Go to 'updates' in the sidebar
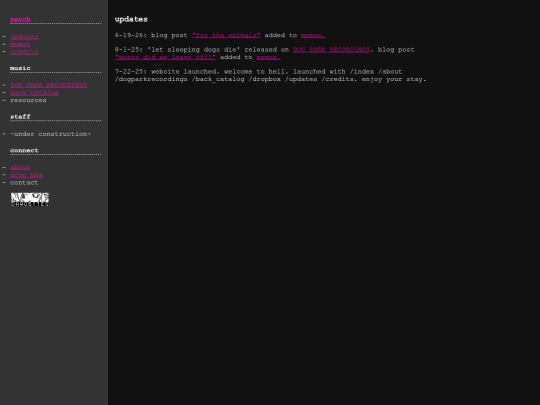This screenshot has width=540, height=405. 24,37
